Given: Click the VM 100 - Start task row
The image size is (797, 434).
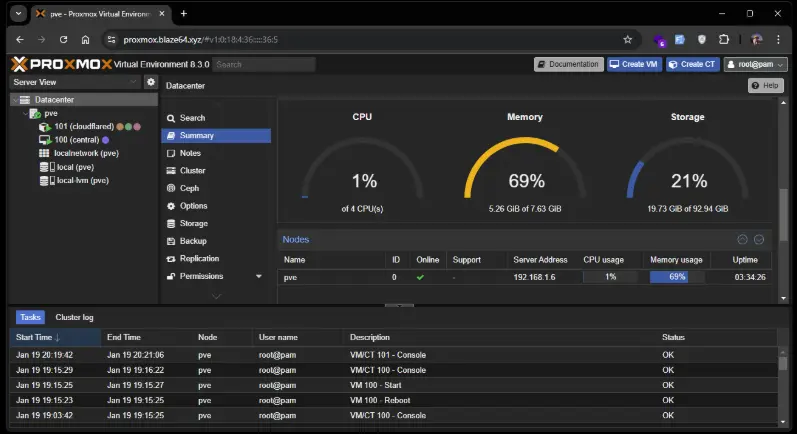Looking at the screenshot, I should tap(393, 385).
